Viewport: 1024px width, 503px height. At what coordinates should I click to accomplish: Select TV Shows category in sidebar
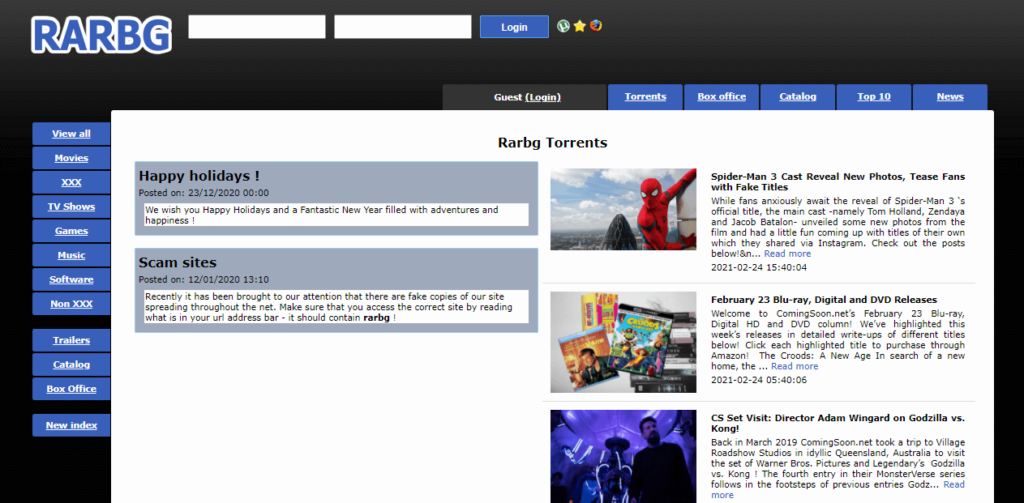[x=71, y=206]
